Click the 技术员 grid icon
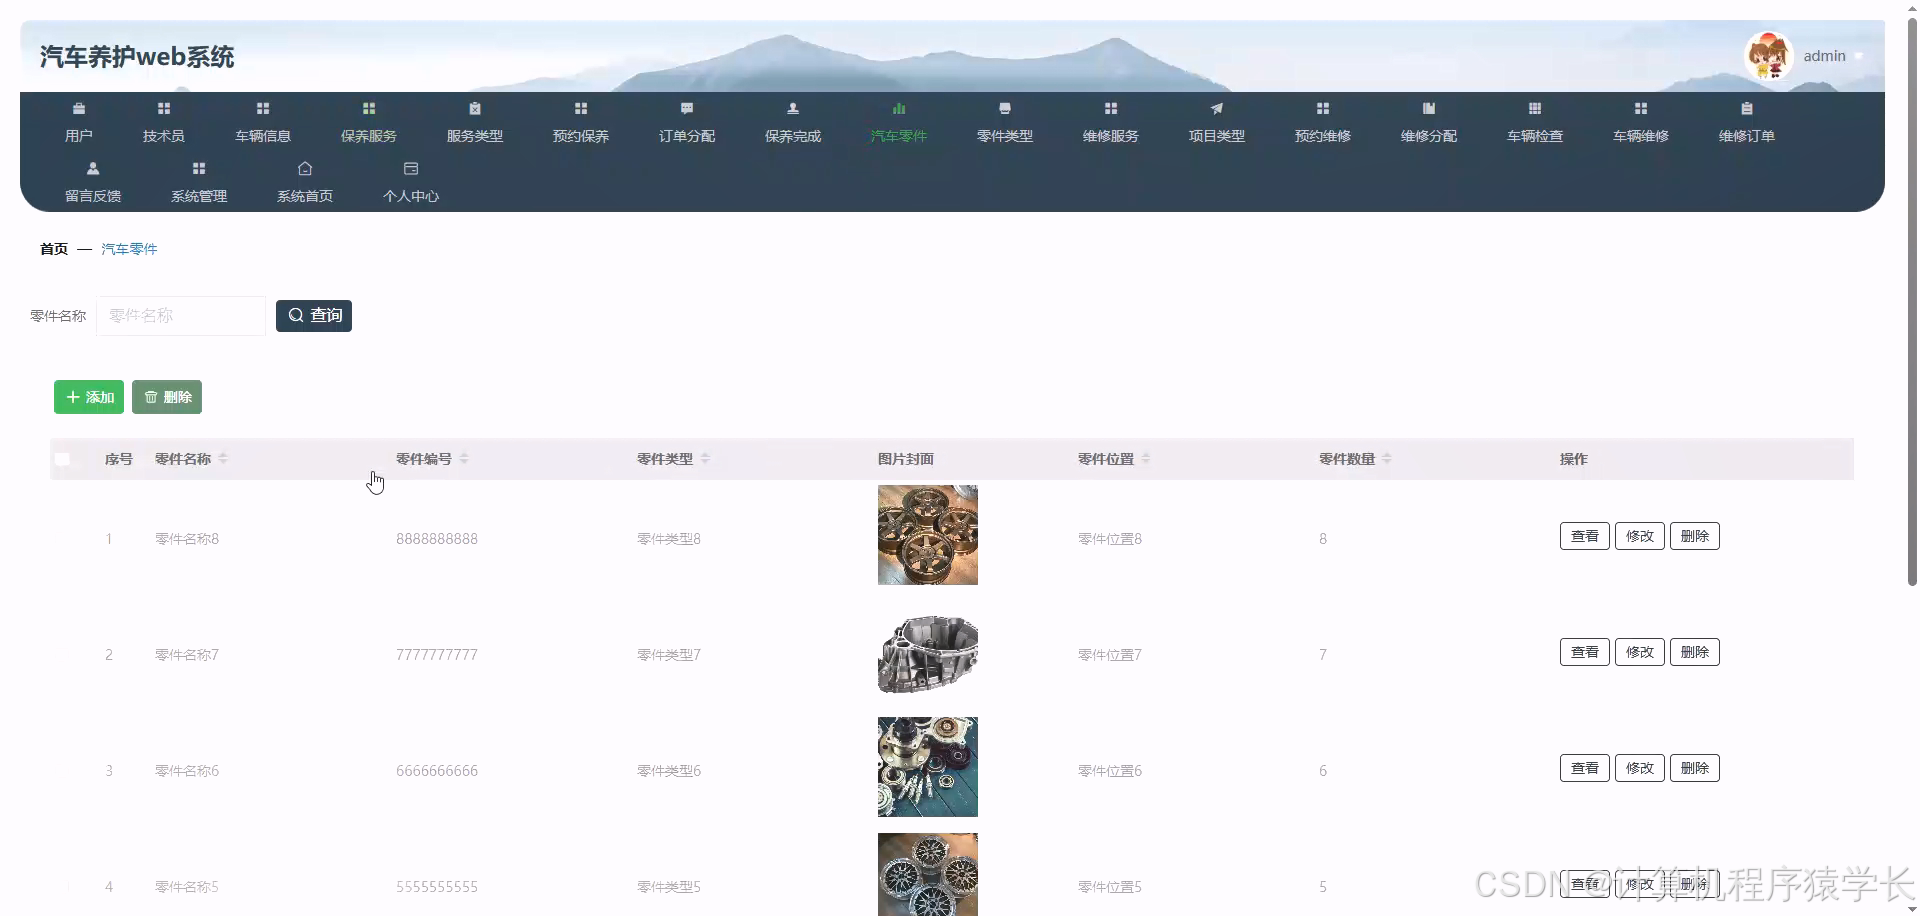 pyautogui.click(x=164, y=108)
